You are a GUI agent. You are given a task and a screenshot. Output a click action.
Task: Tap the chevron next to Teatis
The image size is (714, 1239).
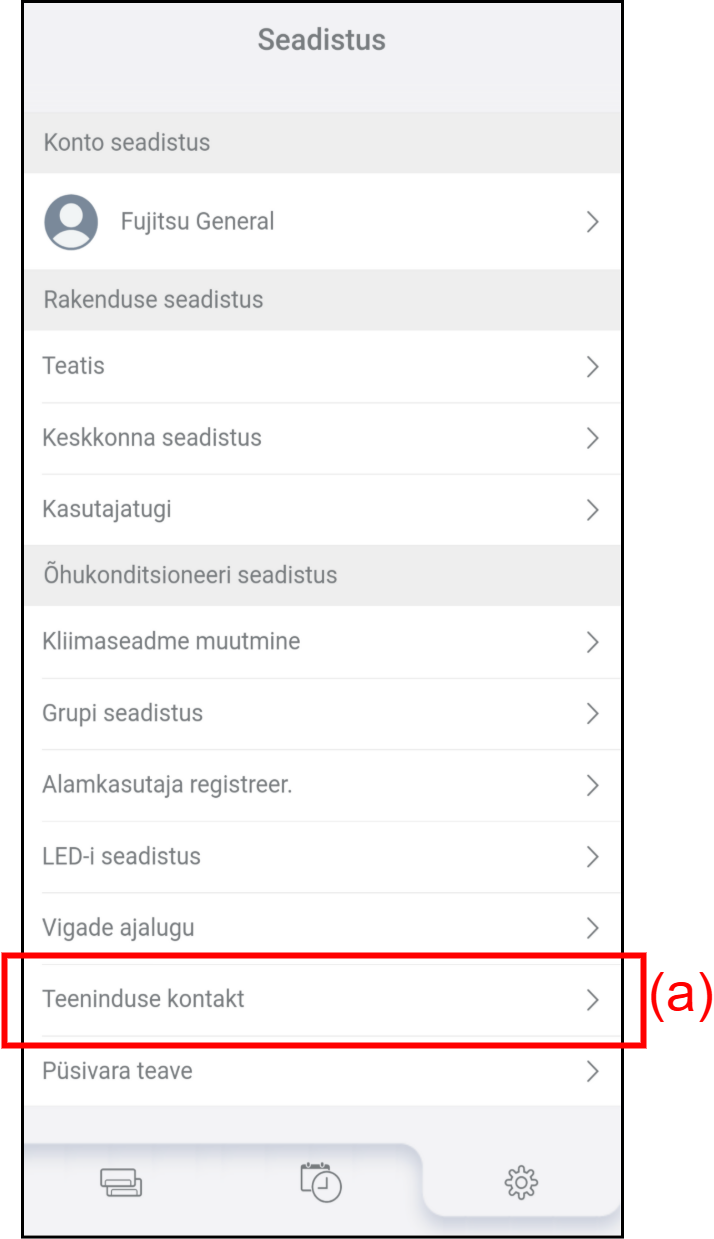click(592, 367)
